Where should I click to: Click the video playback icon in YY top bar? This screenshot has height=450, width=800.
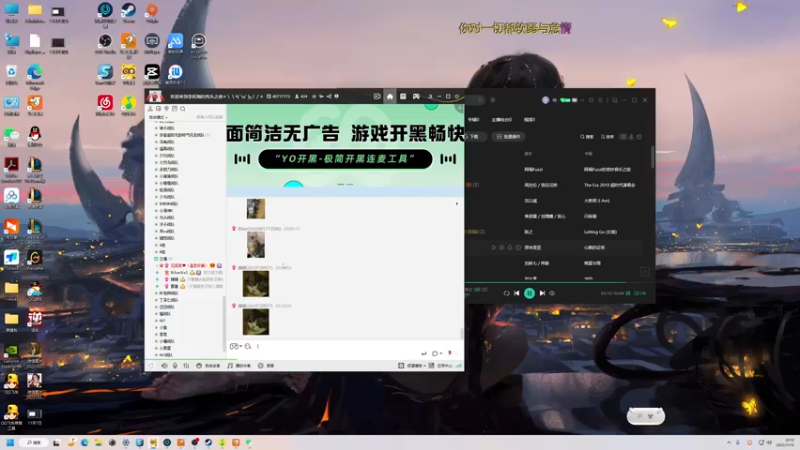[377, 96]
